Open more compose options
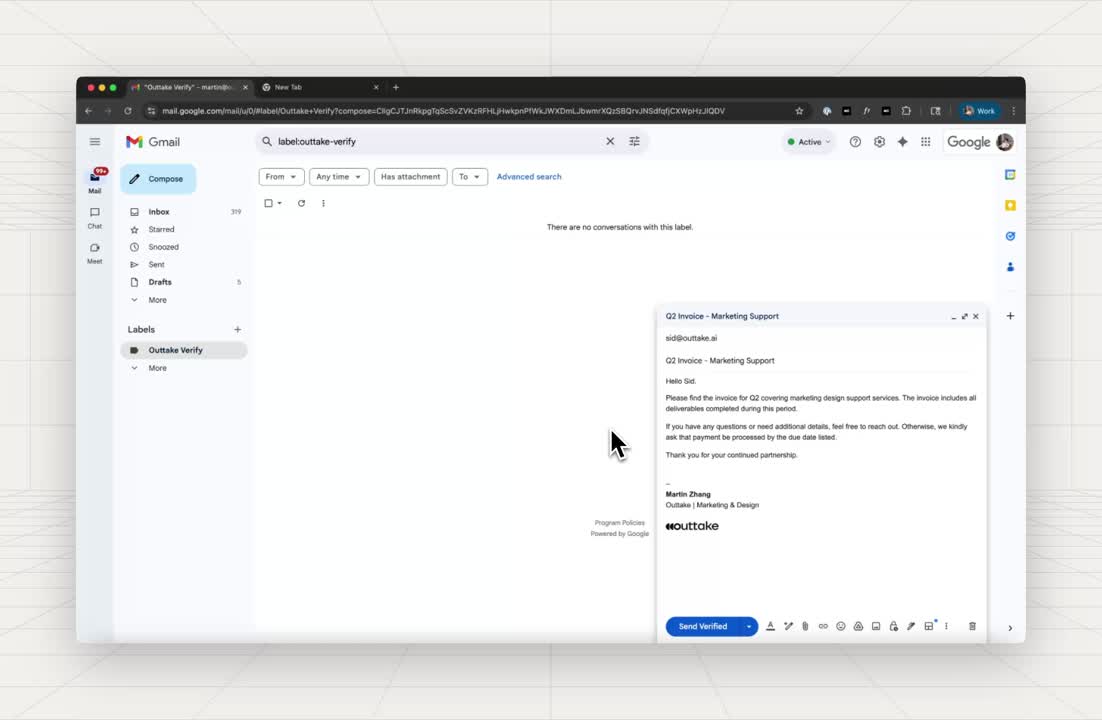The width and height of the screenshot is (1102, 720). (x=947, y=626)
